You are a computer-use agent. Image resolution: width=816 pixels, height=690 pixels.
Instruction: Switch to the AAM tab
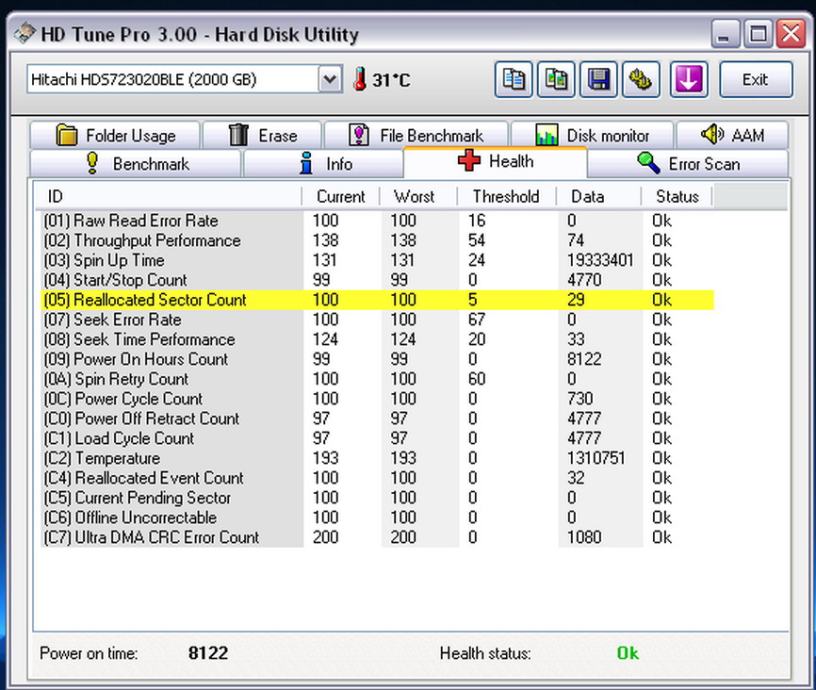[732, 135]
